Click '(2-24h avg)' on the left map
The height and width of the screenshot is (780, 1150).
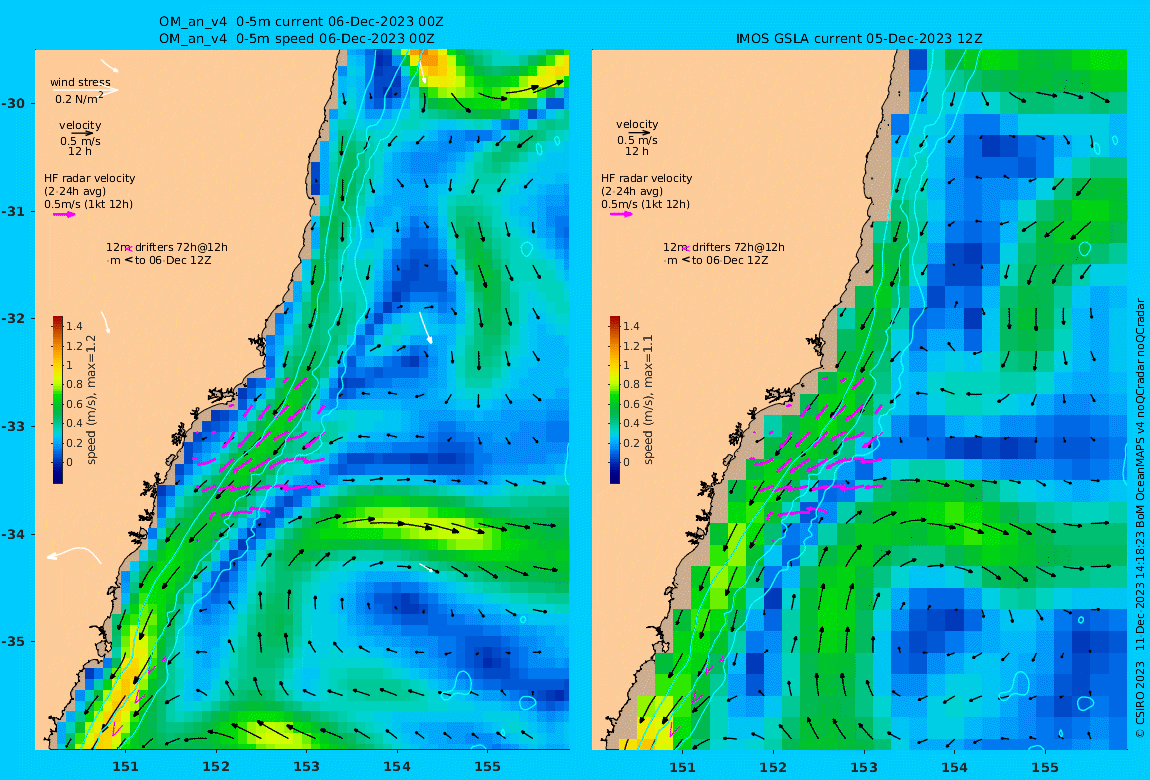(x=75, y=191)
